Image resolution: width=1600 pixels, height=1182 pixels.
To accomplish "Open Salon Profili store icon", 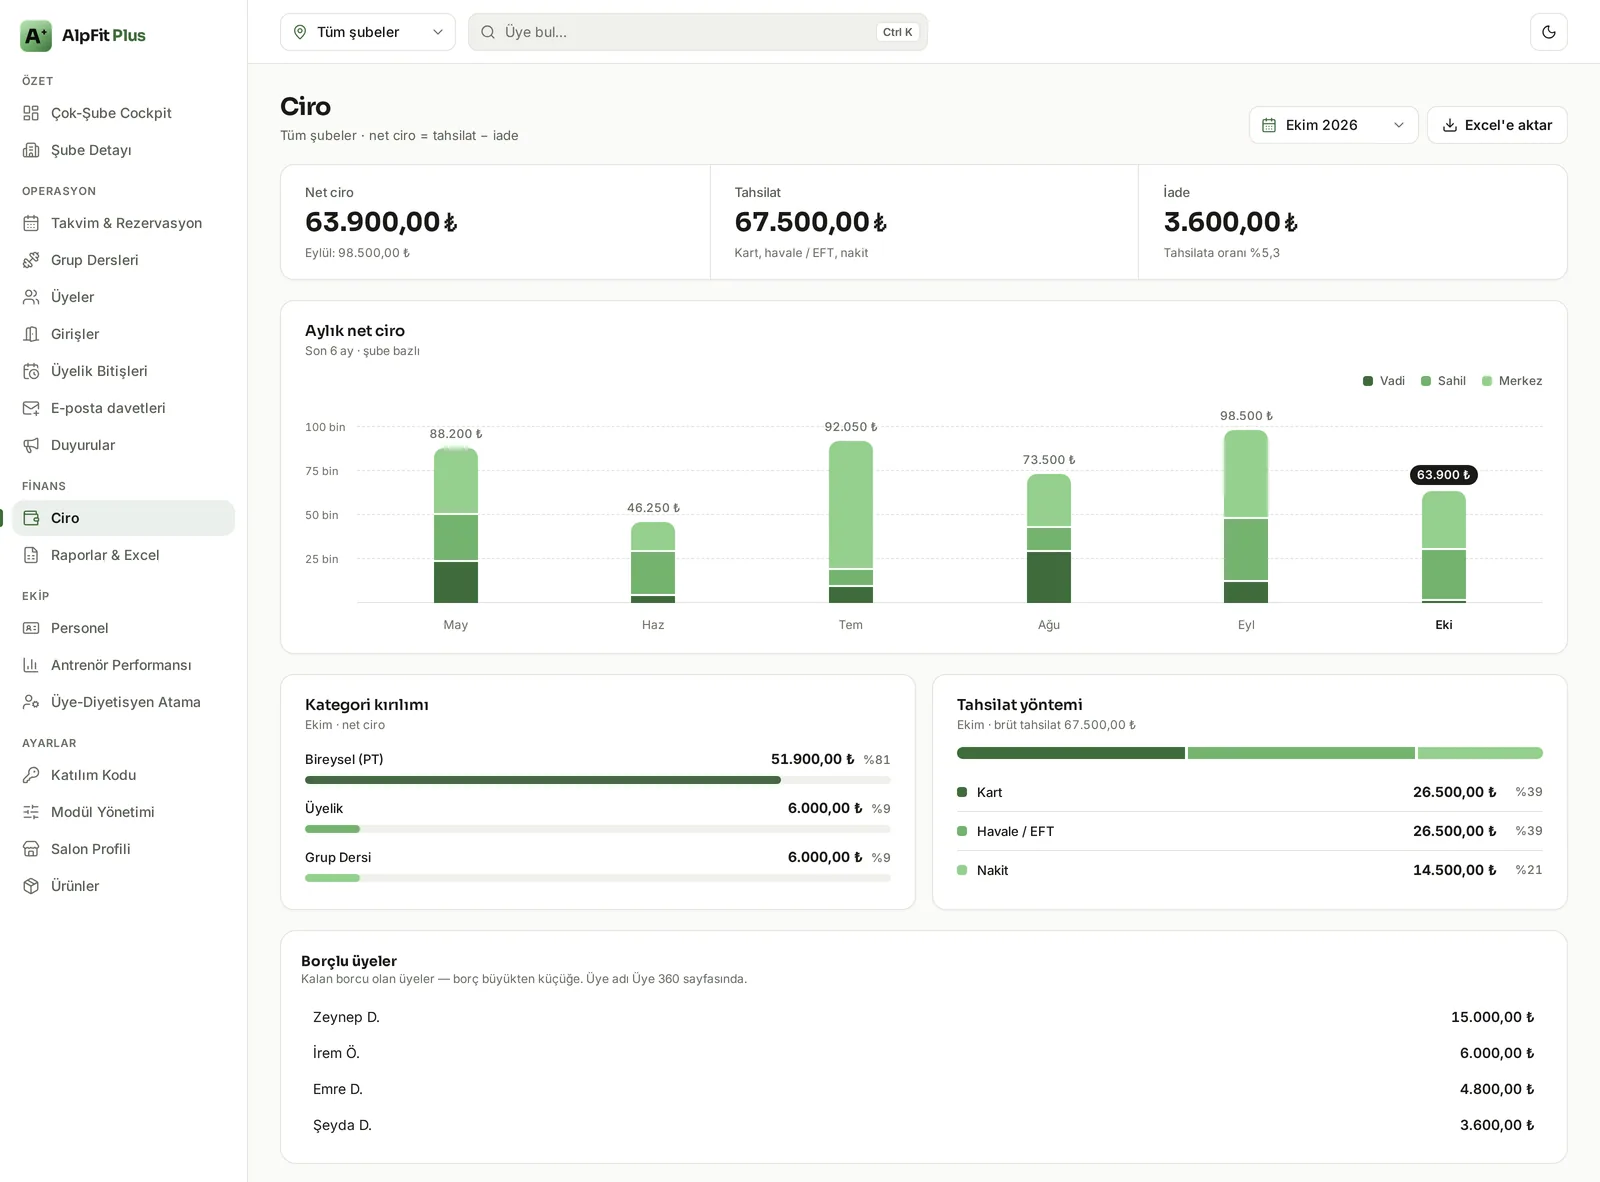I will [x=31, y=849].
